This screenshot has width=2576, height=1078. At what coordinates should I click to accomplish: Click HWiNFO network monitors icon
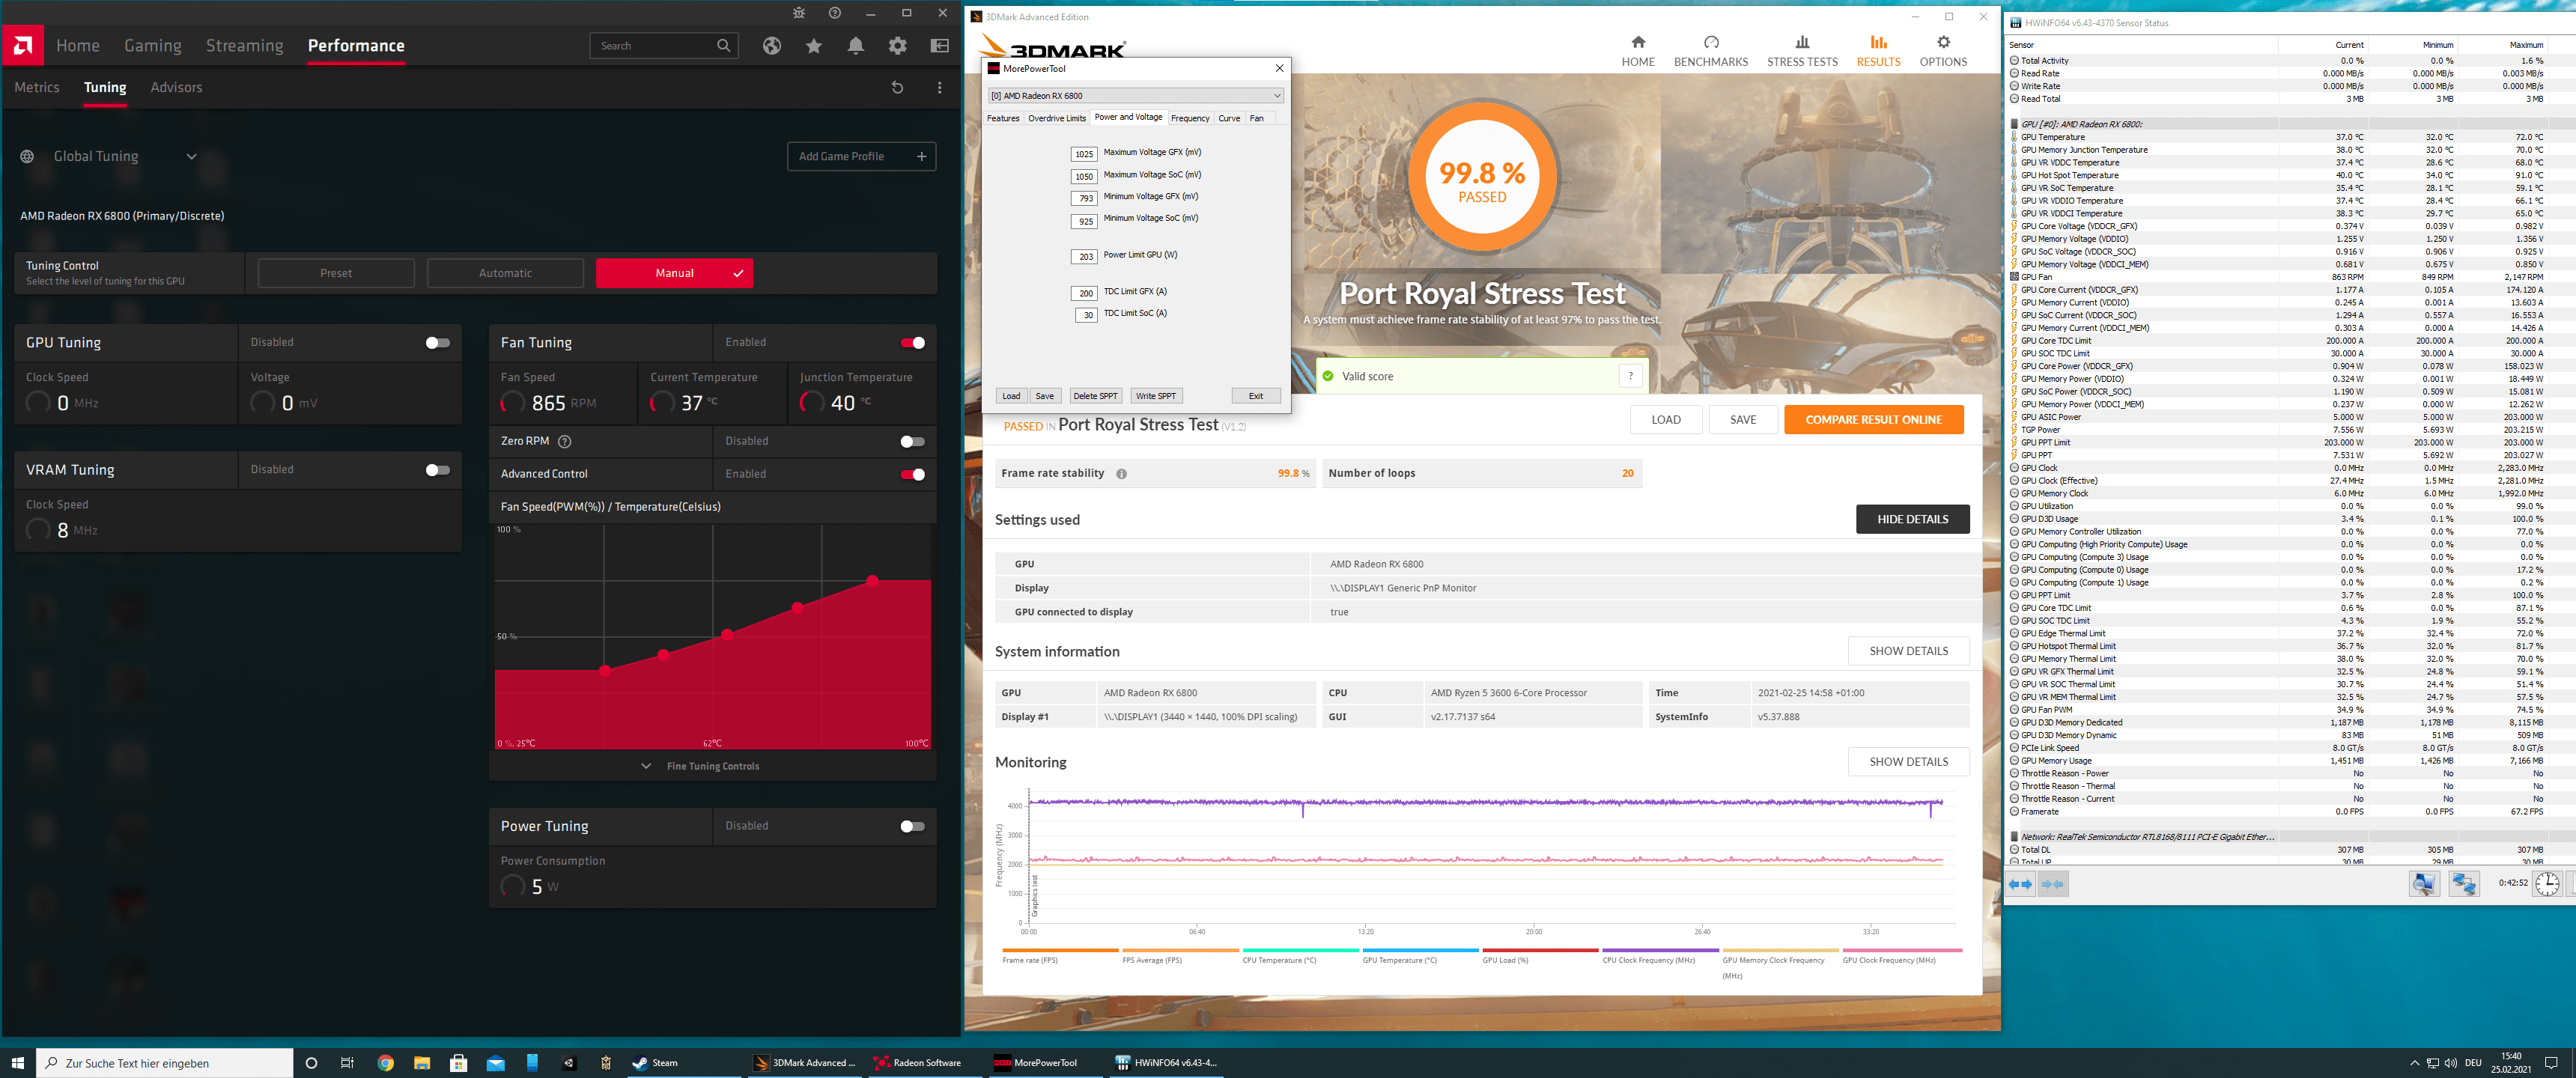point(2463,884)
